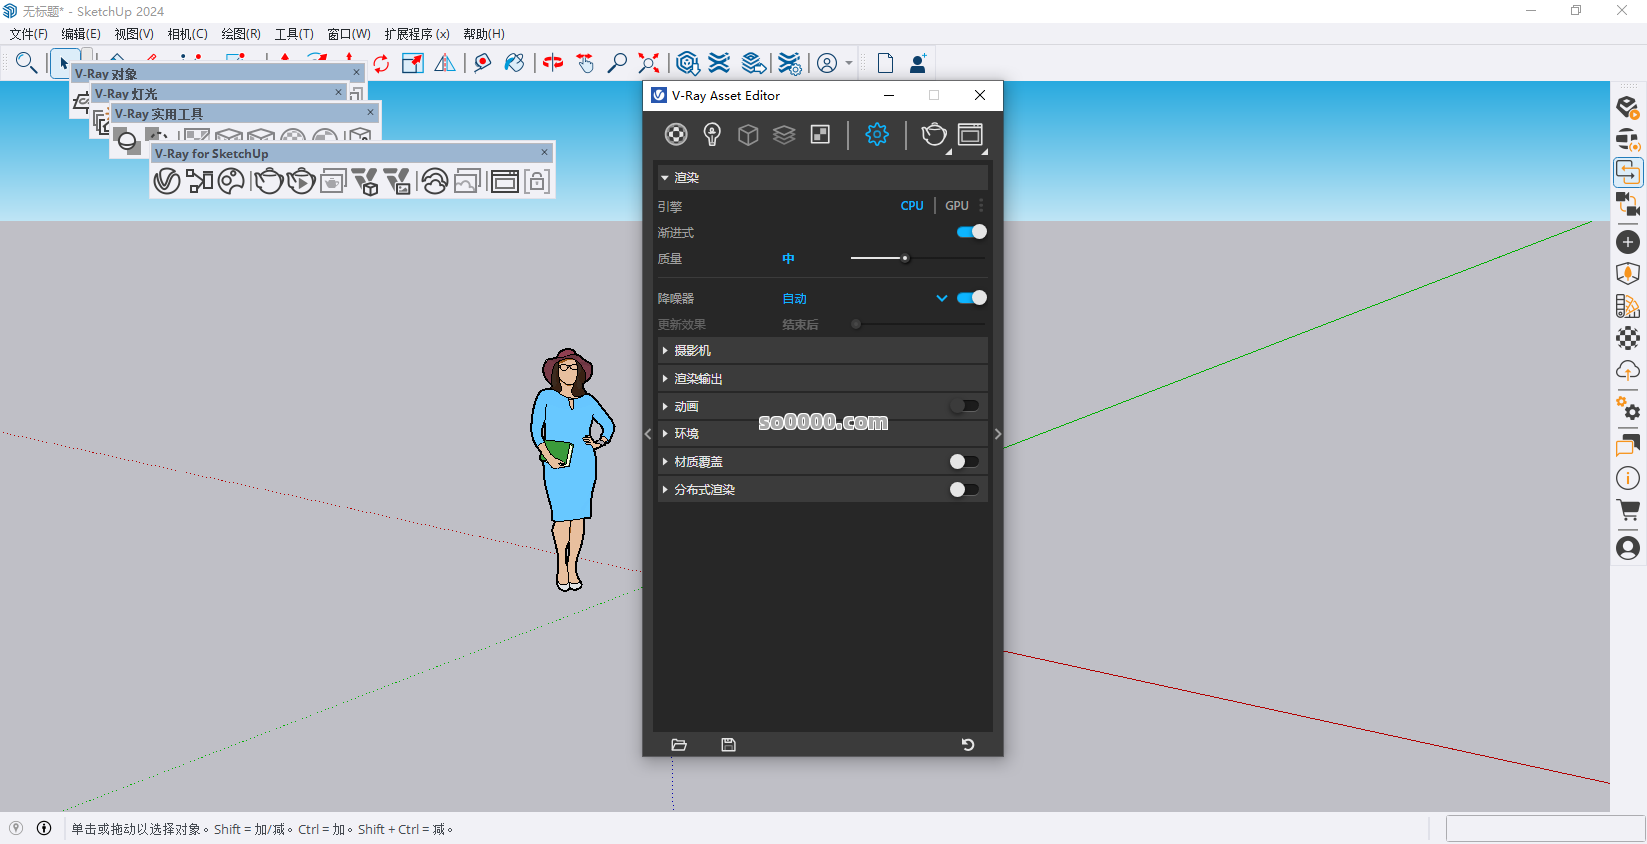1647x844 pixels.
Task: Open the 降噪器 denoiser dropdown chevron
Action: point(941,298)
